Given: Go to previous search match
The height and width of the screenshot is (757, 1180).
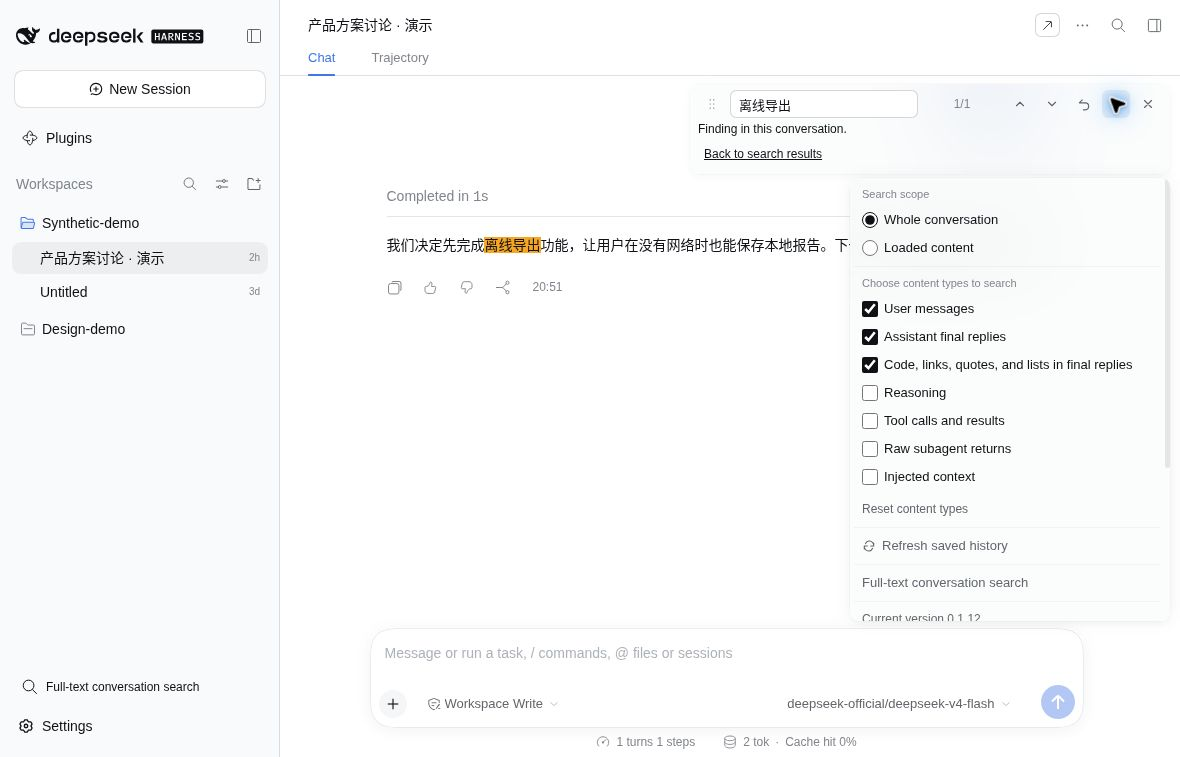Looking at the screenshot, I should tap(1020, 104).
